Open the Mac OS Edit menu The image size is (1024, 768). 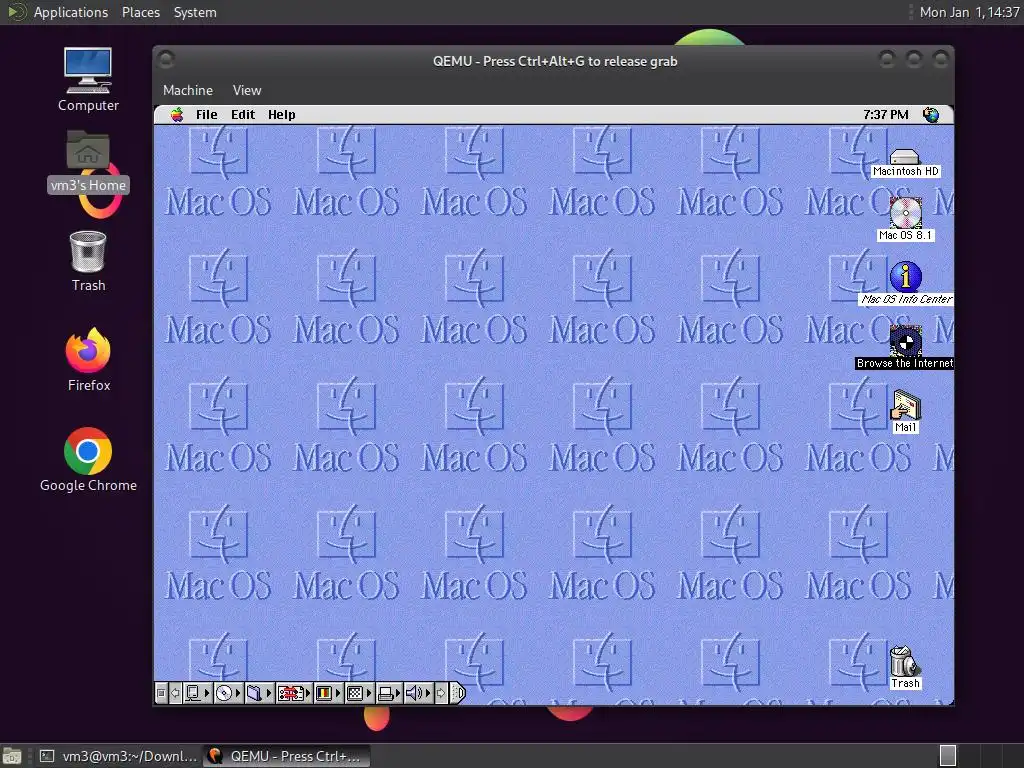(243, 115)
